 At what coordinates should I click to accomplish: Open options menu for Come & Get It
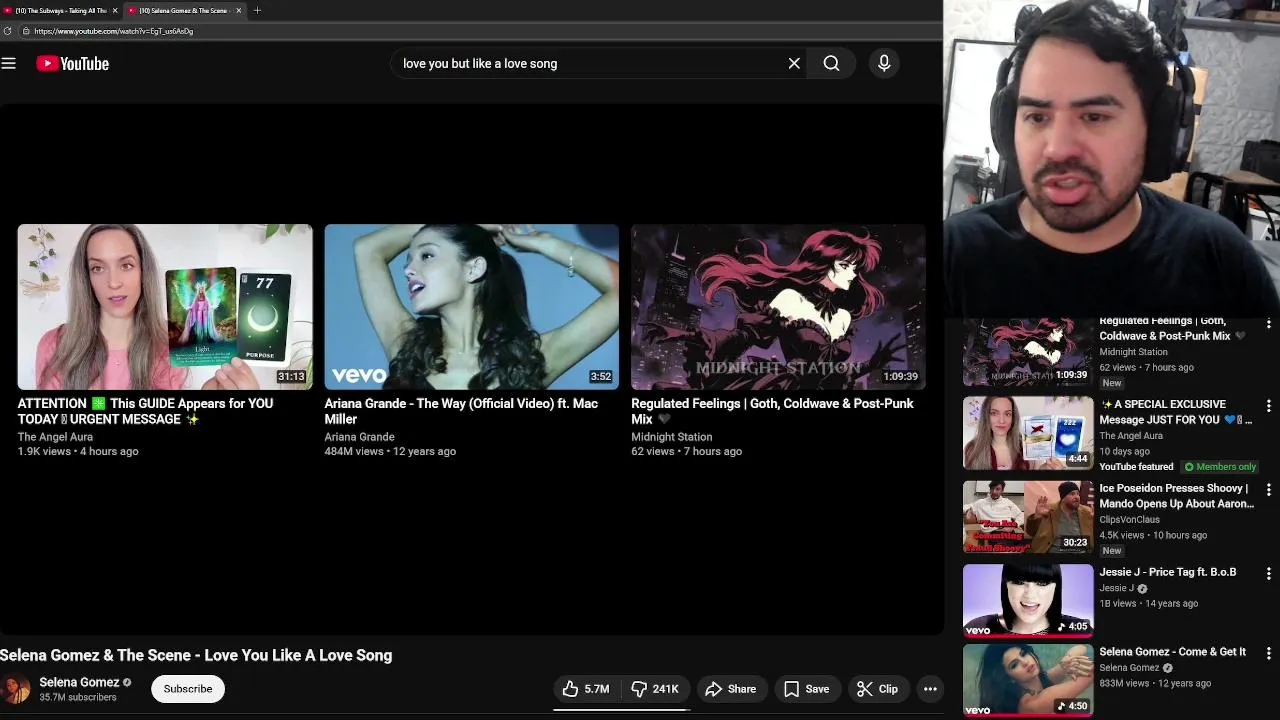[1268, 654]
